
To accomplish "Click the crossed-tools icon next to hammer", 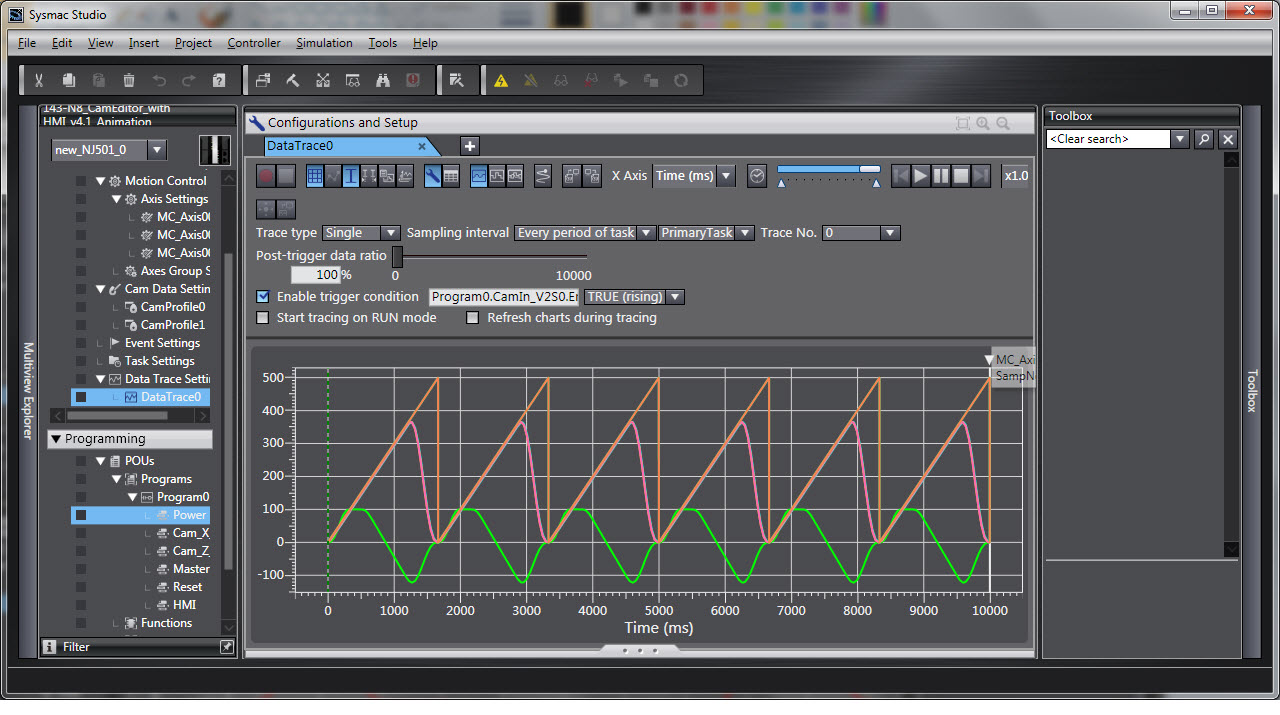I will [323, 81].
